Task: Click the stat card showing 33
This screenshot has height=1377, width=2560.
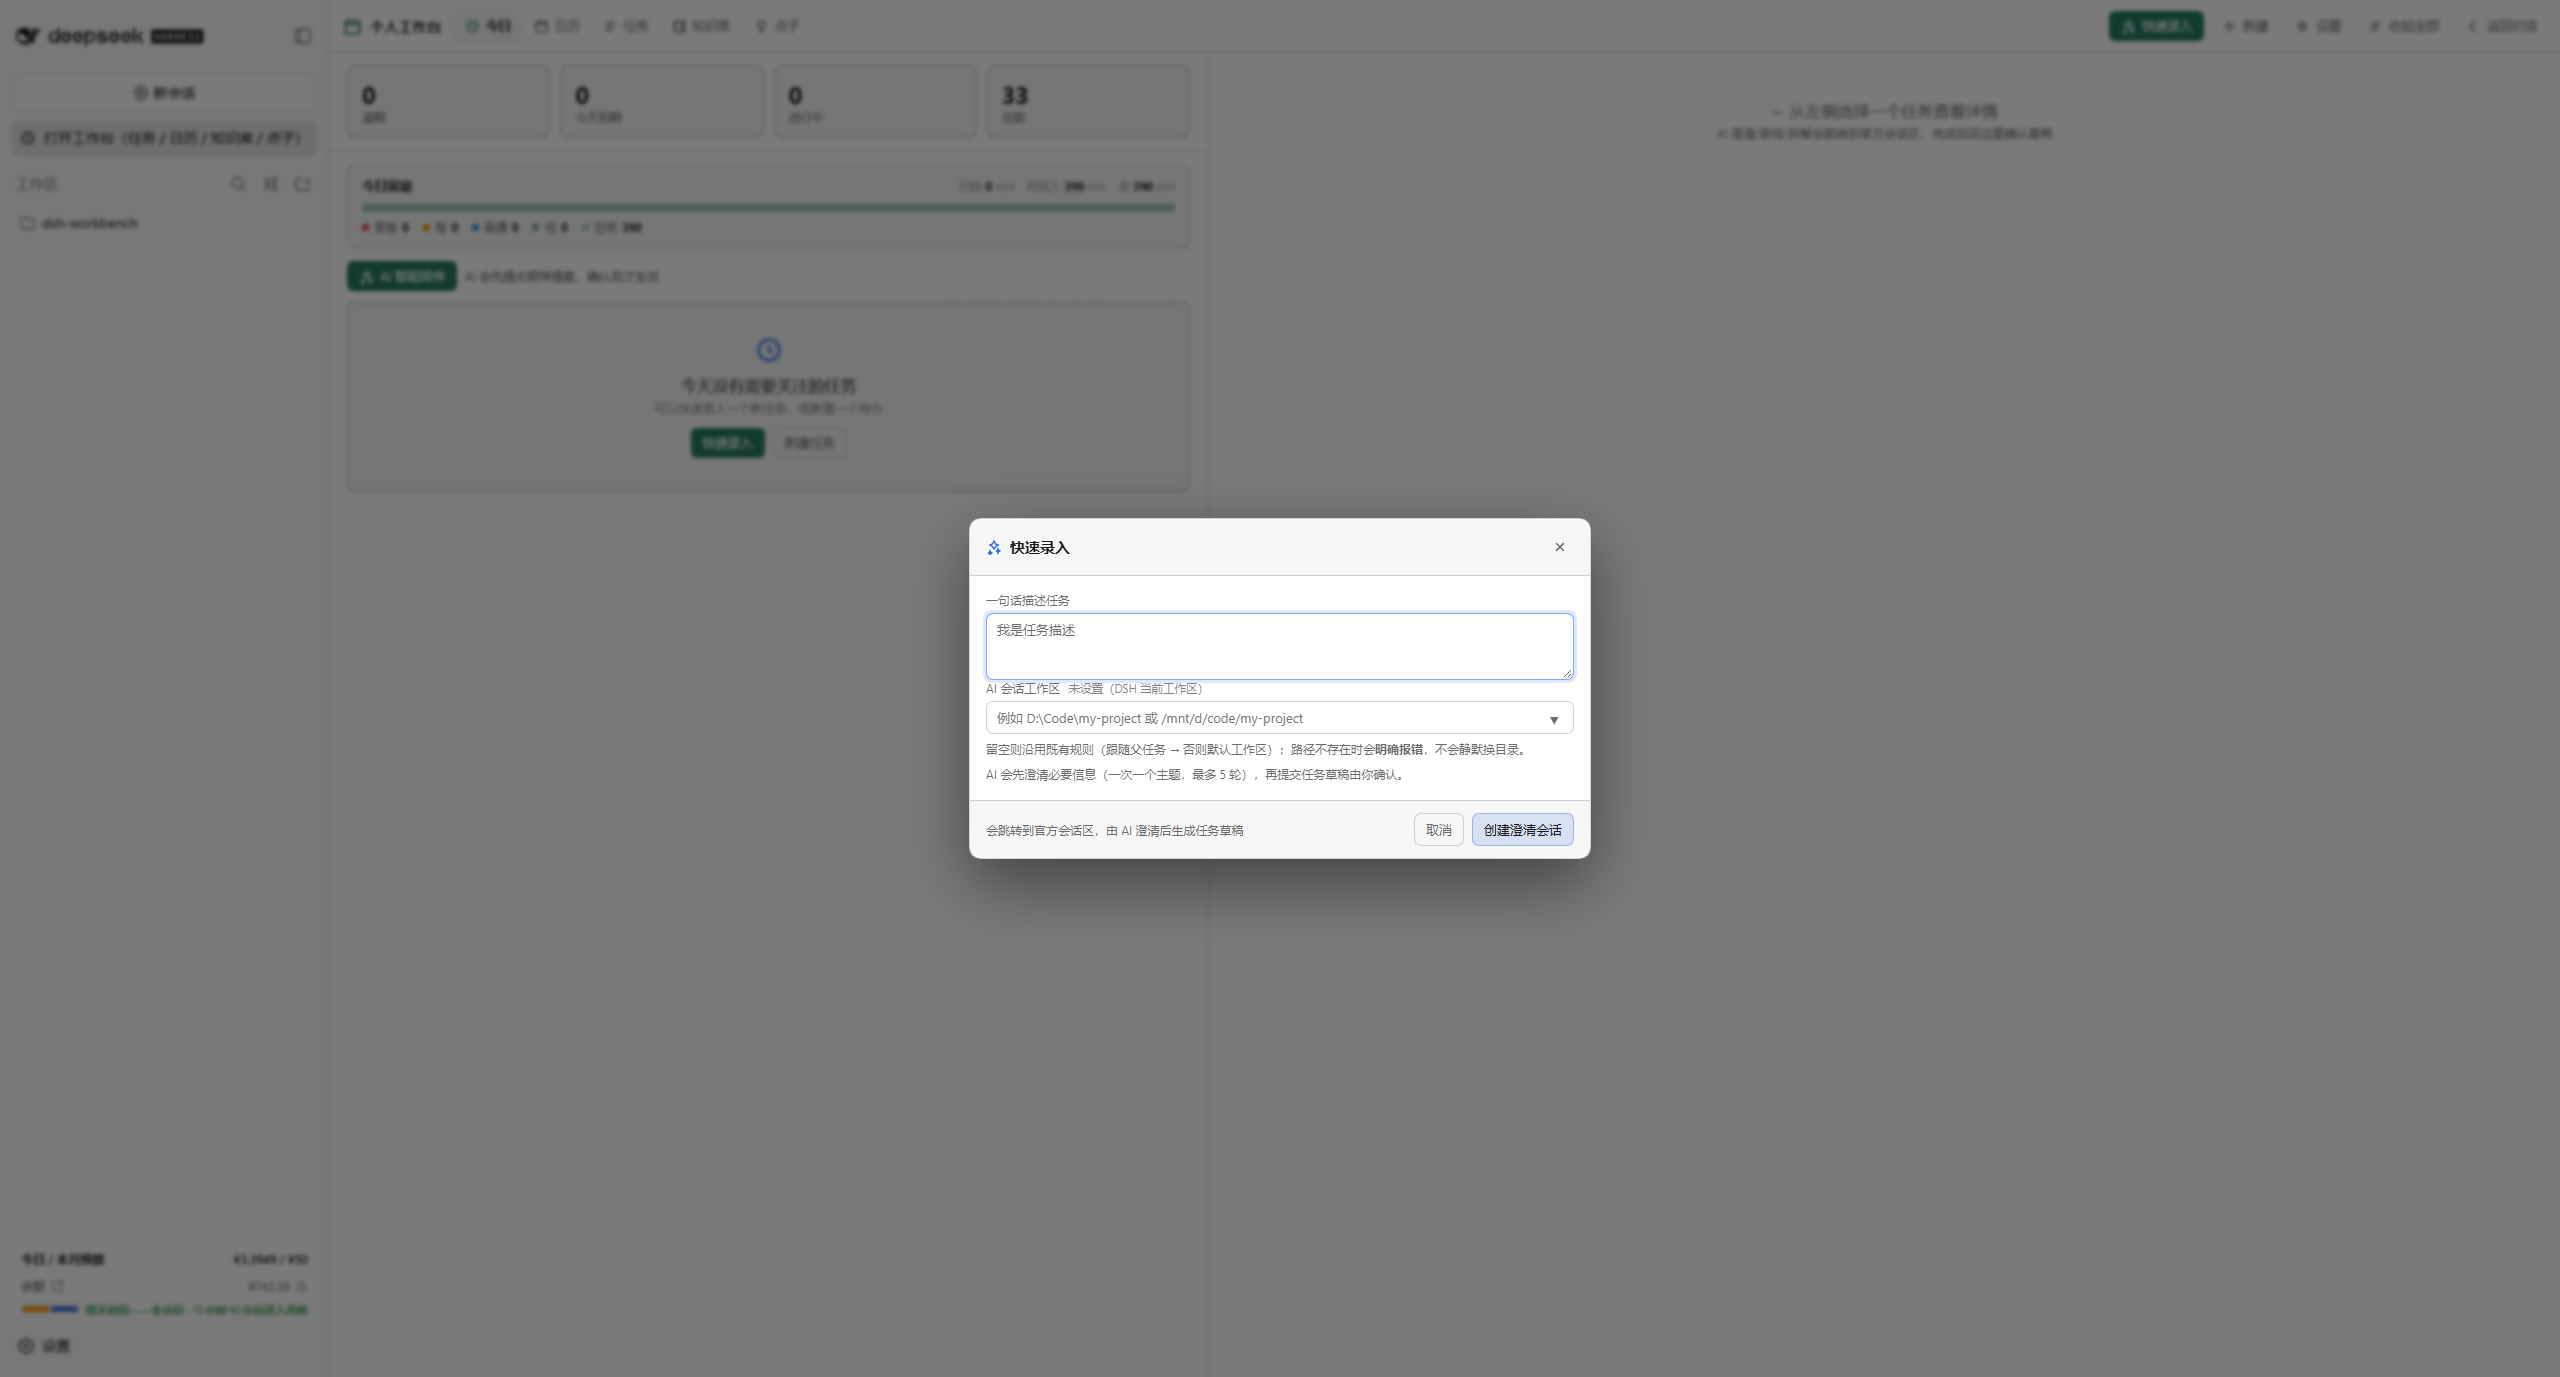Action: coord(1088,102)
